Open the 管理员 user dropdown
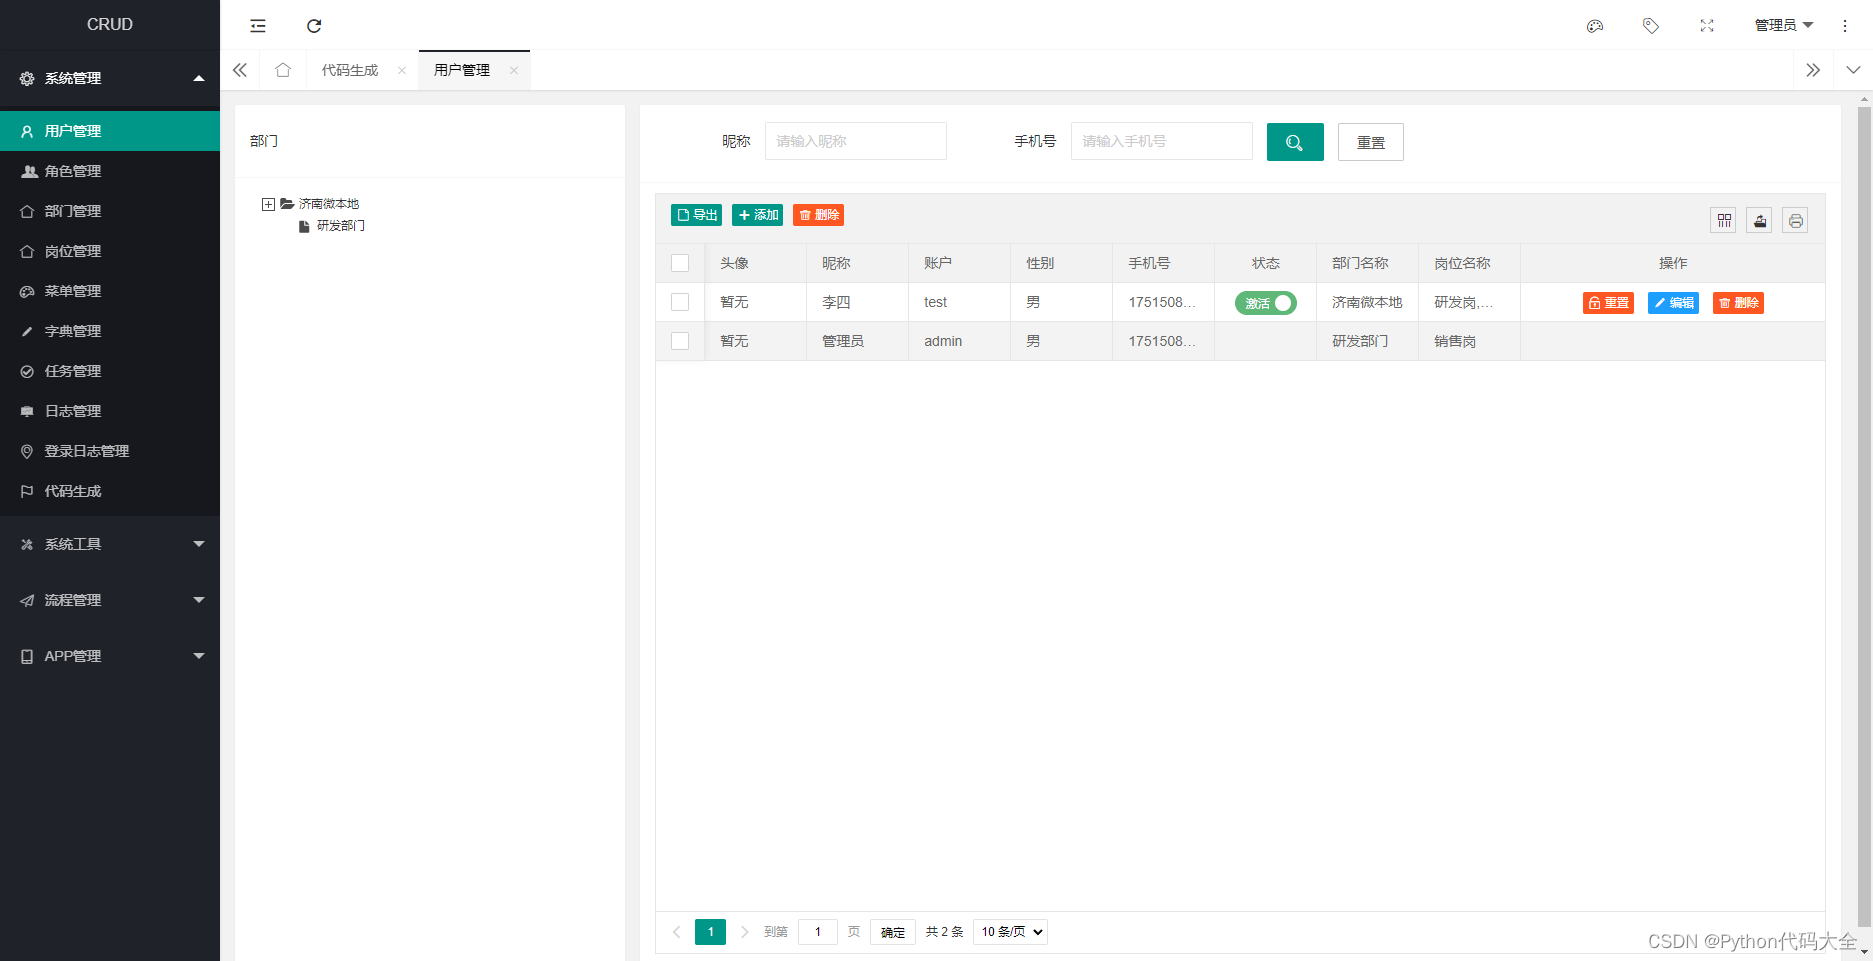Screen dimensions: 1873x961 (x=1784, y=25)
